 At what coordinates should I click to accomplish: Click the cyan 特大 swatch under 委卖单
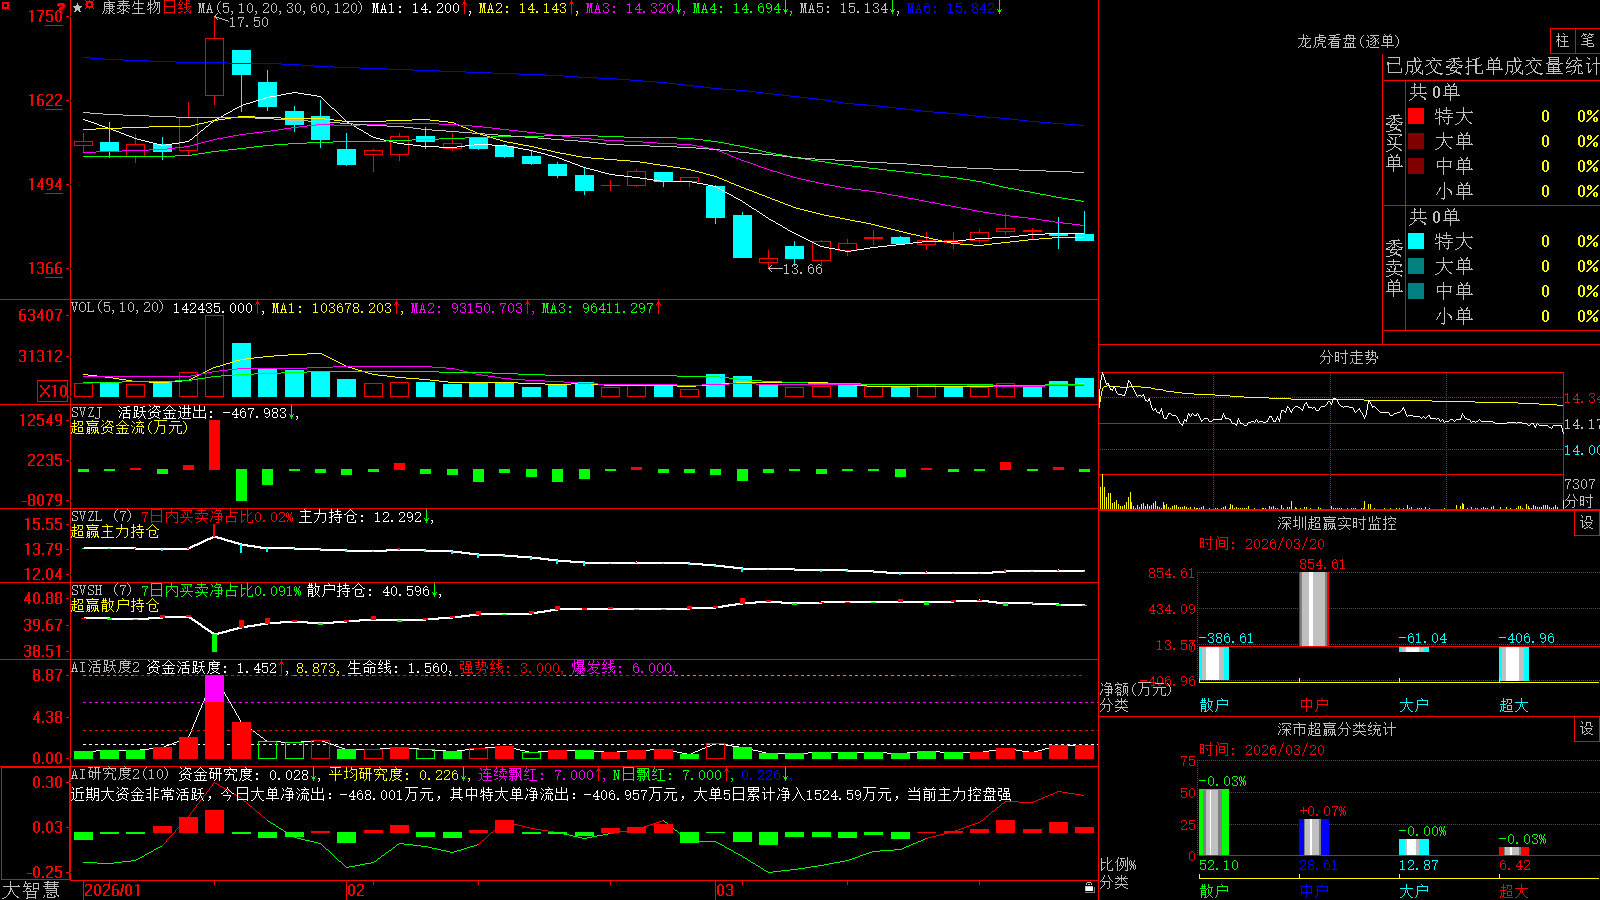point(1416,241)
